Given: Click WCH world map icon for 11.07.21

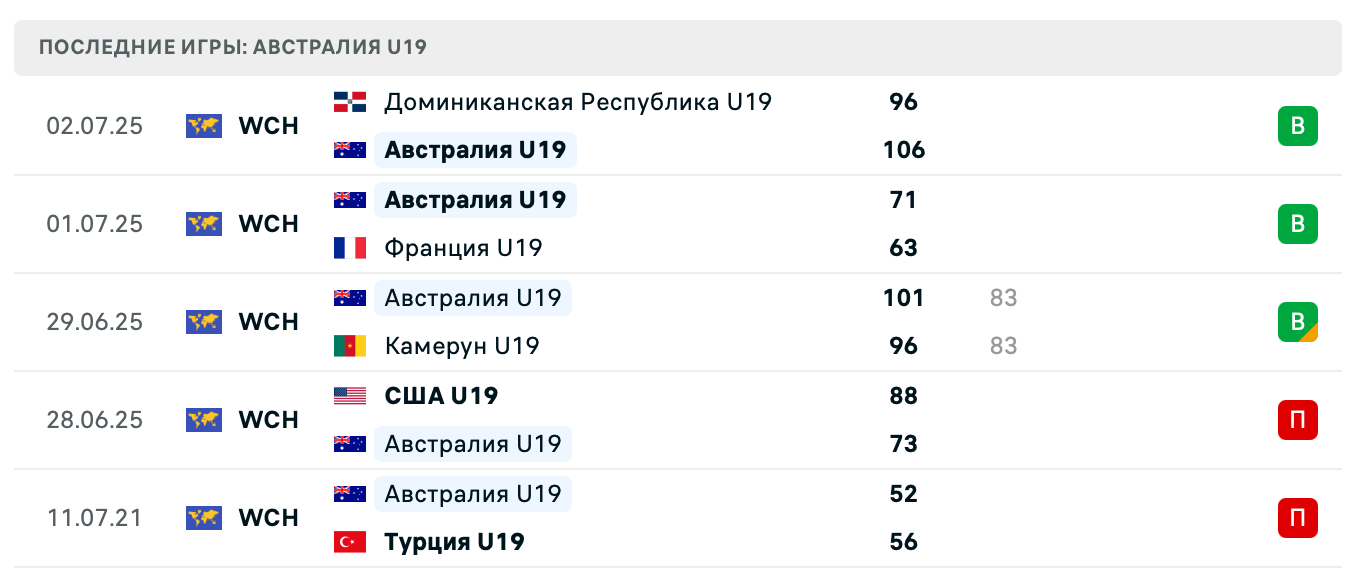Looking at the screenshot, I should click(x=203, y=518).
